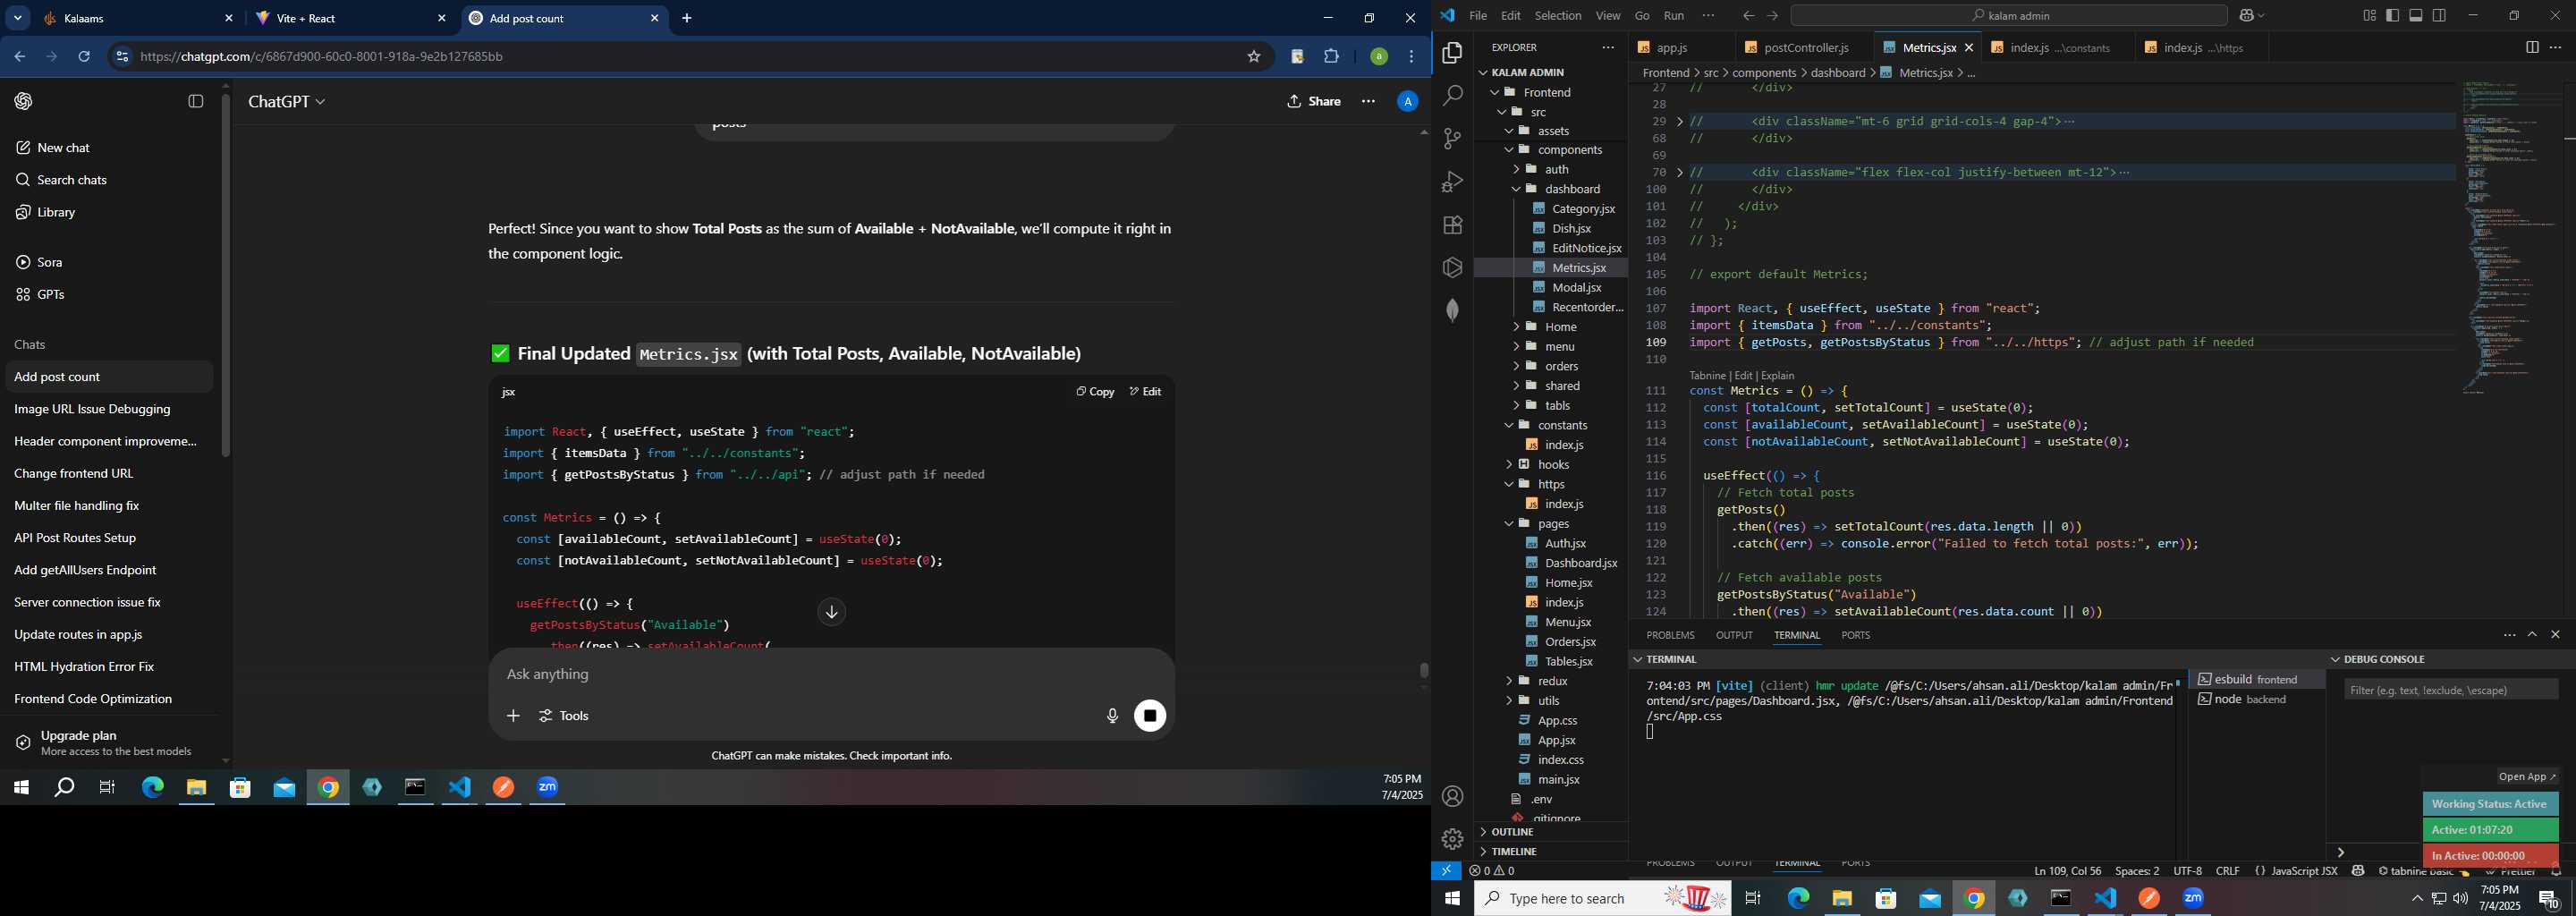
Task: Open MongoDB leaf icon in activity bar
Action: tap(1452, 311)
